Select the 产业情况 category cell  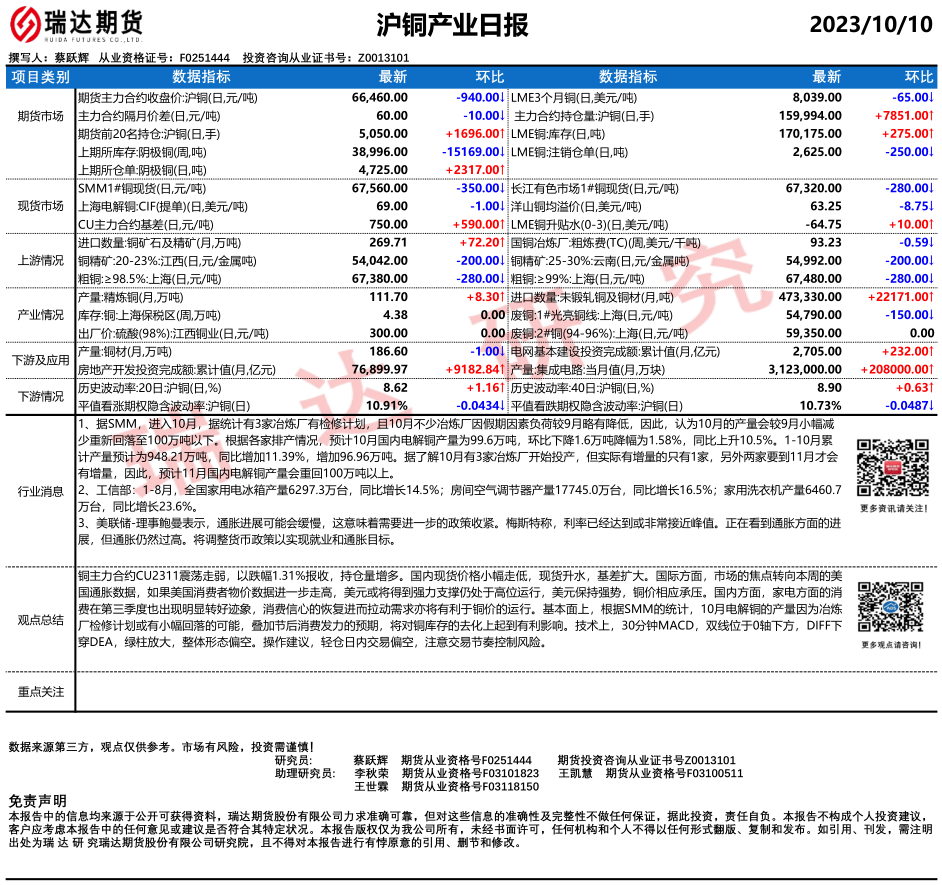[x=41, y=315]
